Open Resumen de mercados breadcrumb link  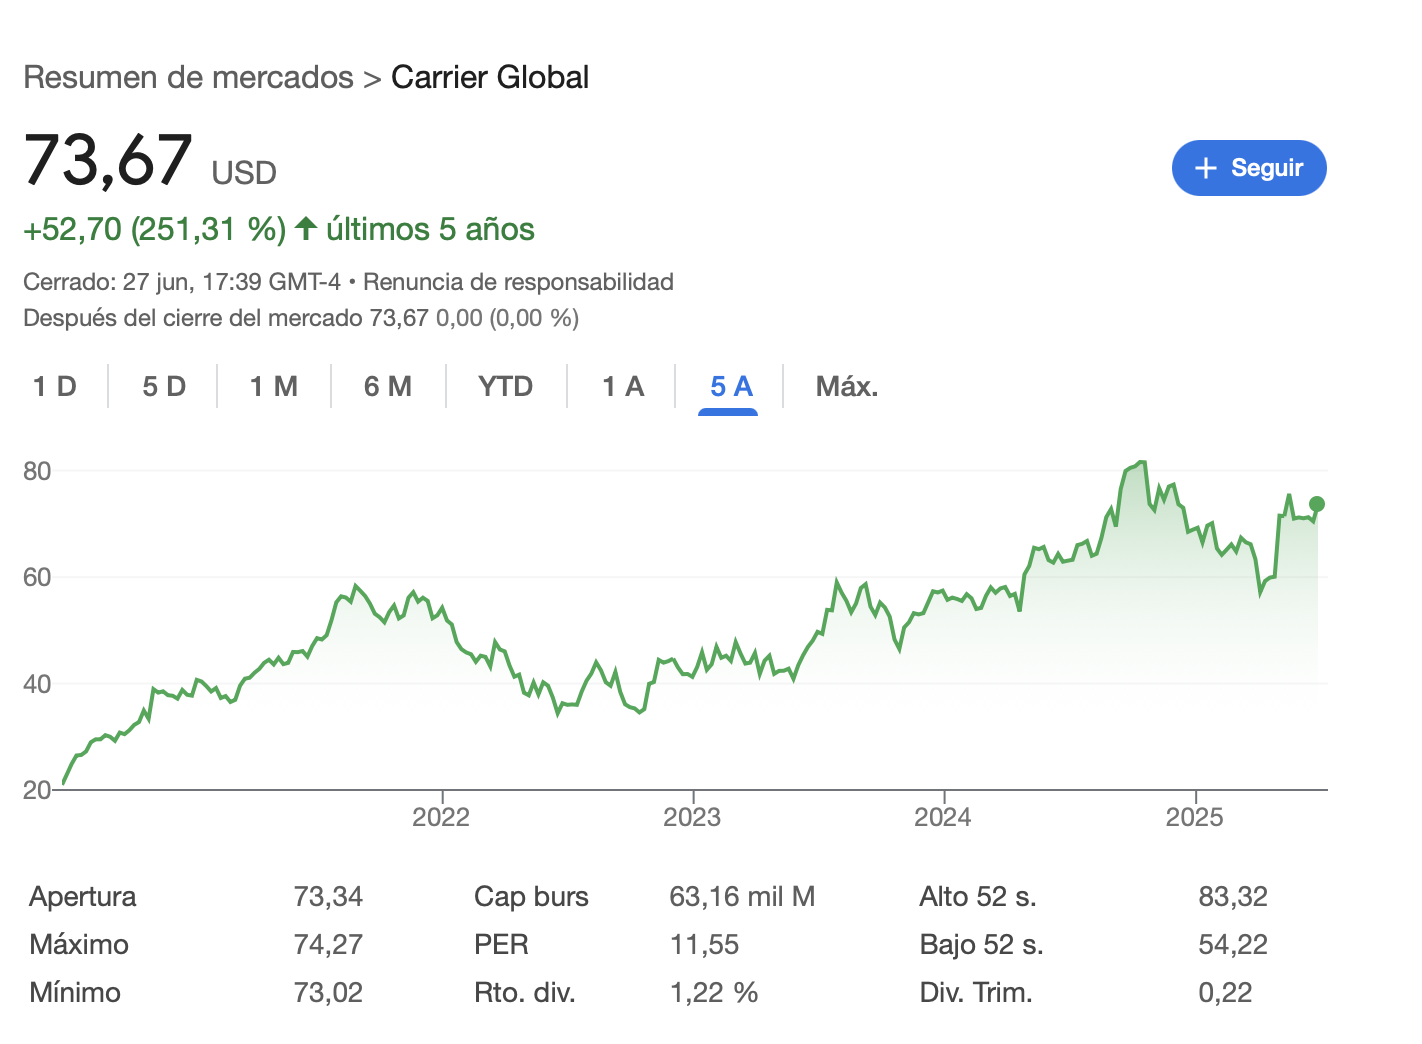pos(188,77)
